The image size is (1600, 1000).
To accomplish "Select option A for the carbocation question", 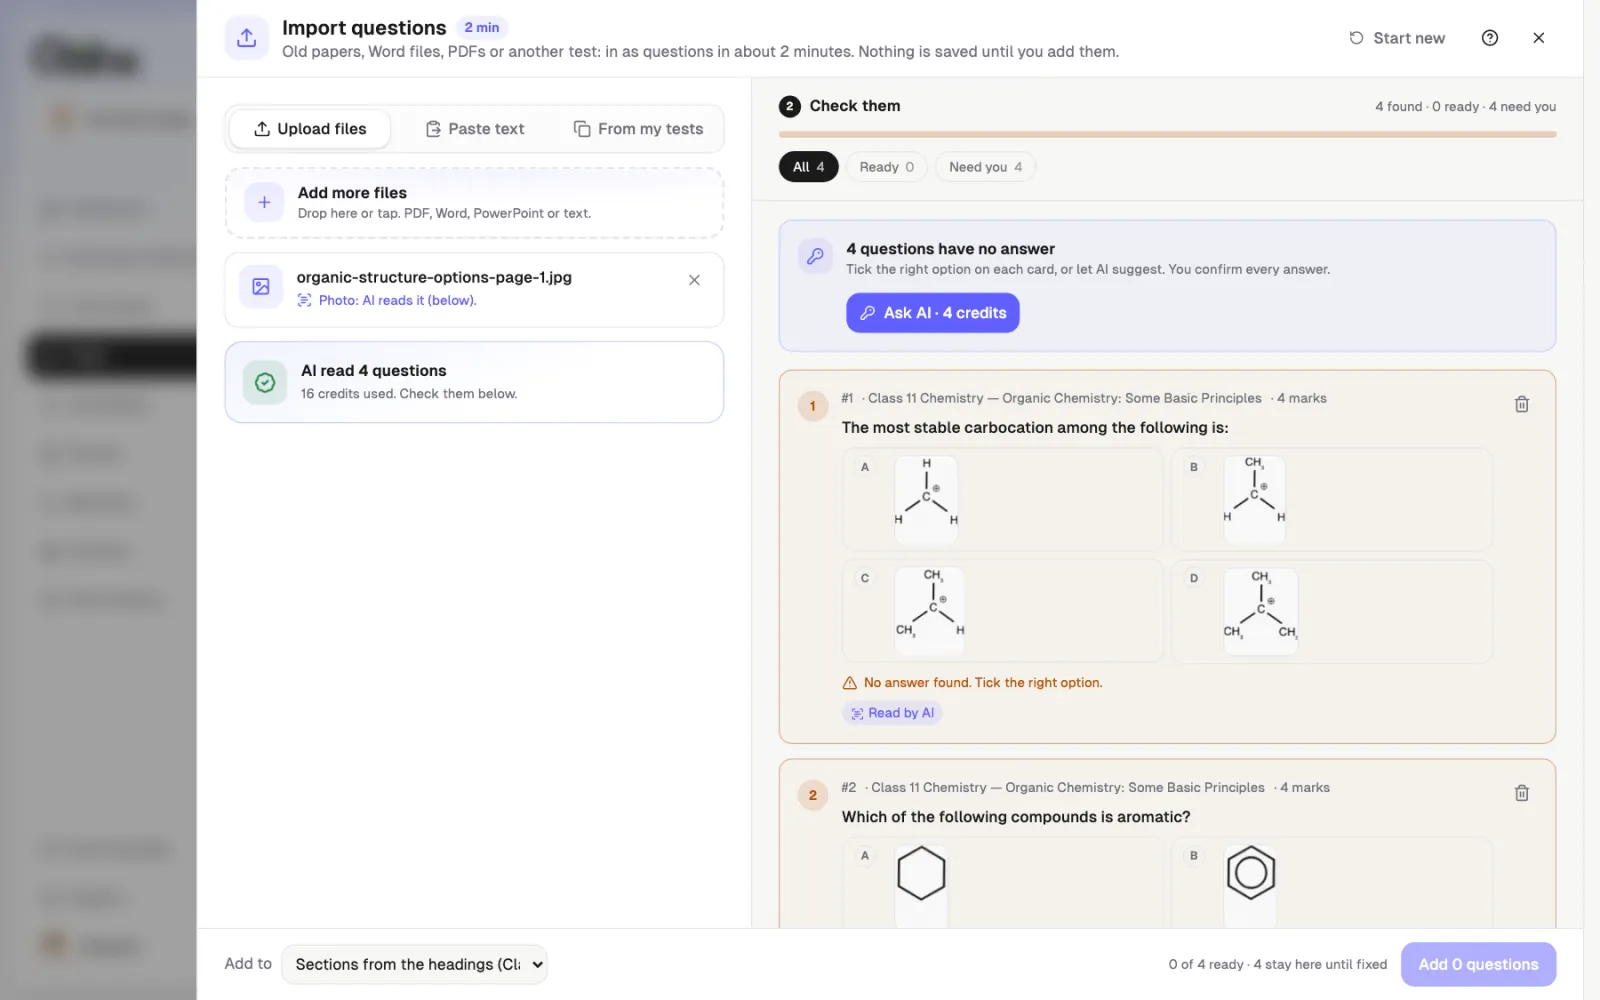I will 1002,499.
